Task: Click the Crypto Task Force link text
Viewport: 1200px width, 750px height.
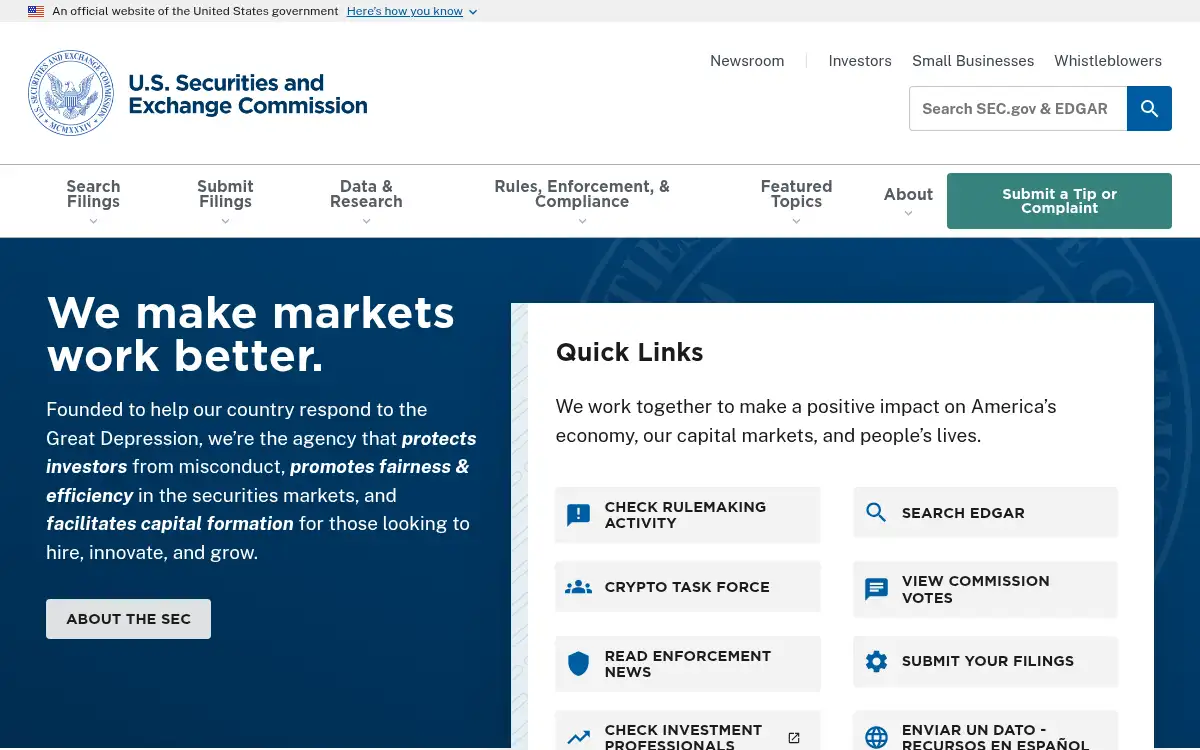Action: 687,587
